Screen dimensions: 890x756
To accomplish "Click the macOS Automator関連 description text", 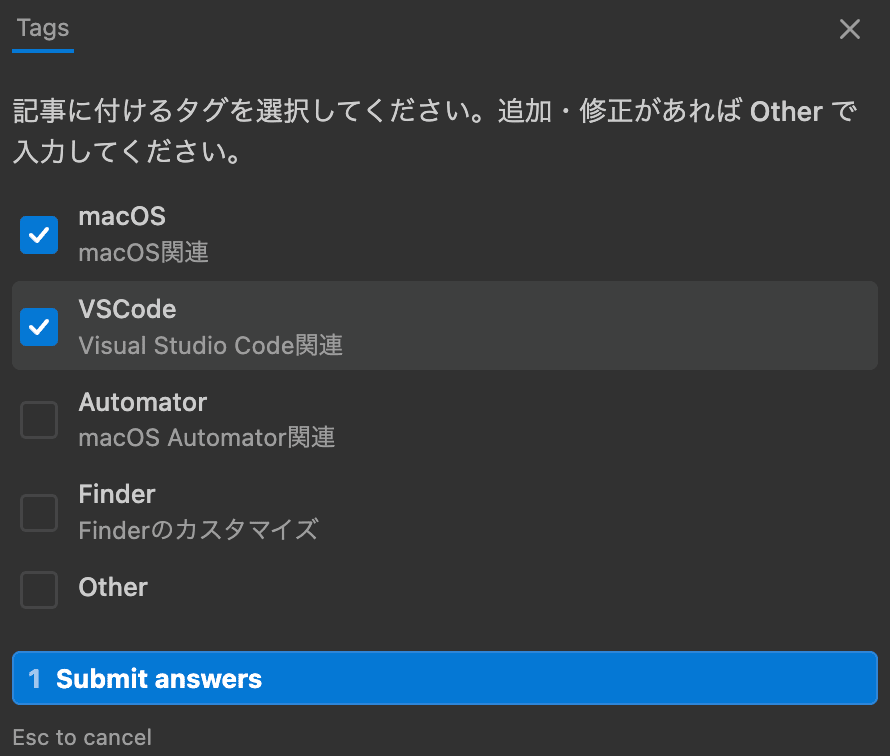I will [206, 437].
